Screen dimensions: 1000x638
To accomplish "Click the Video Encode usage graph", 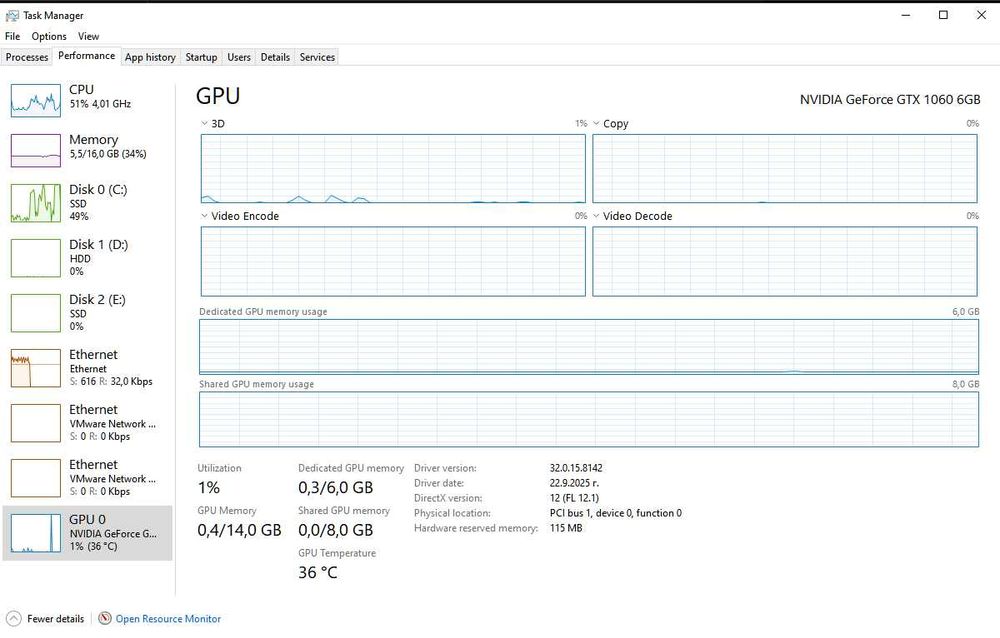I will pyautogui.click(x=393, y=261).
